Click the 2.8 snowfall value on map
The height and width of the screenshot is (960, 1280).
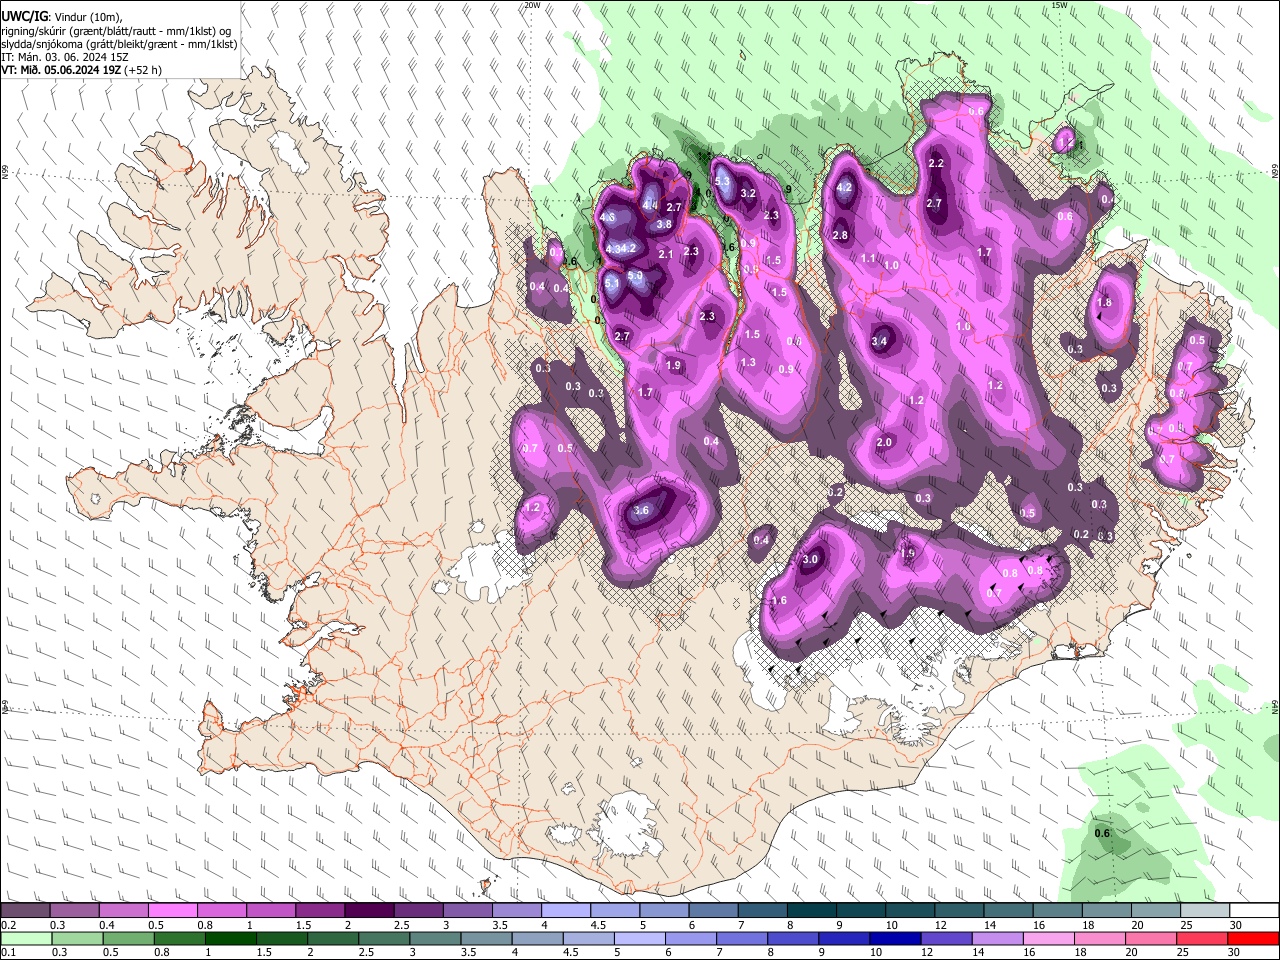pos(840,236)
